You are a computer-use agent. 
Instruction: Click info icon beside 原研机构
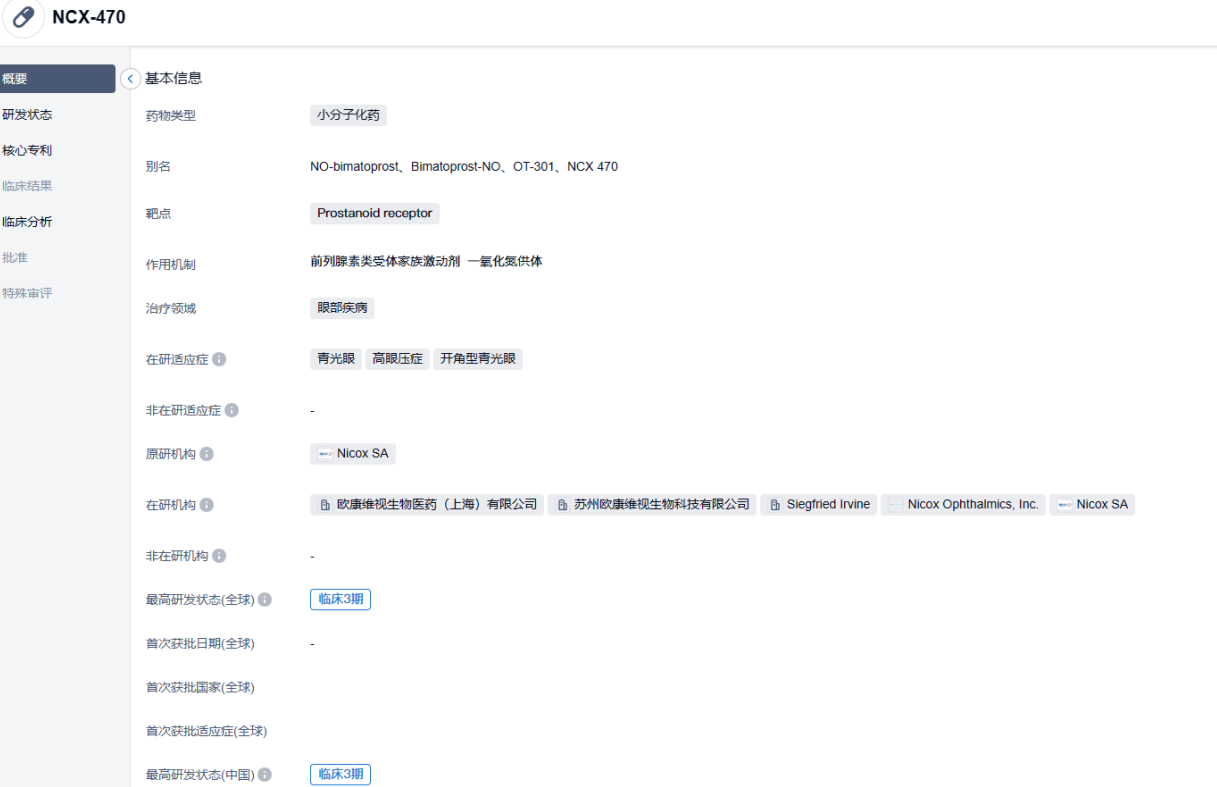pos(207,454)
